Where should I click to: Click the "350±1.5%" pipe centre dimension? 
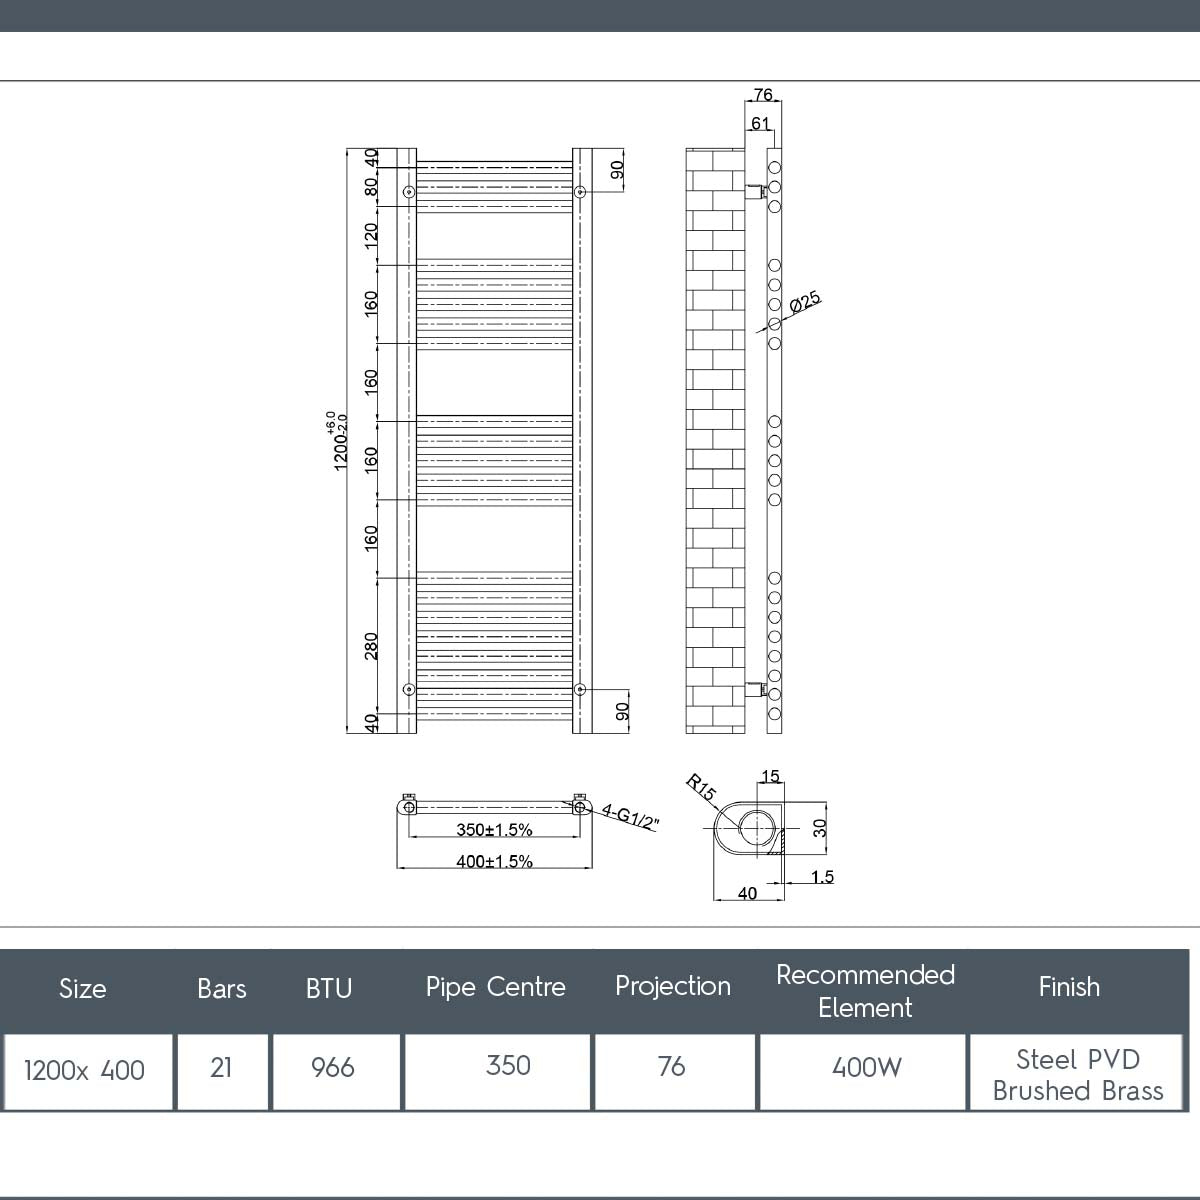click(495, 830)
